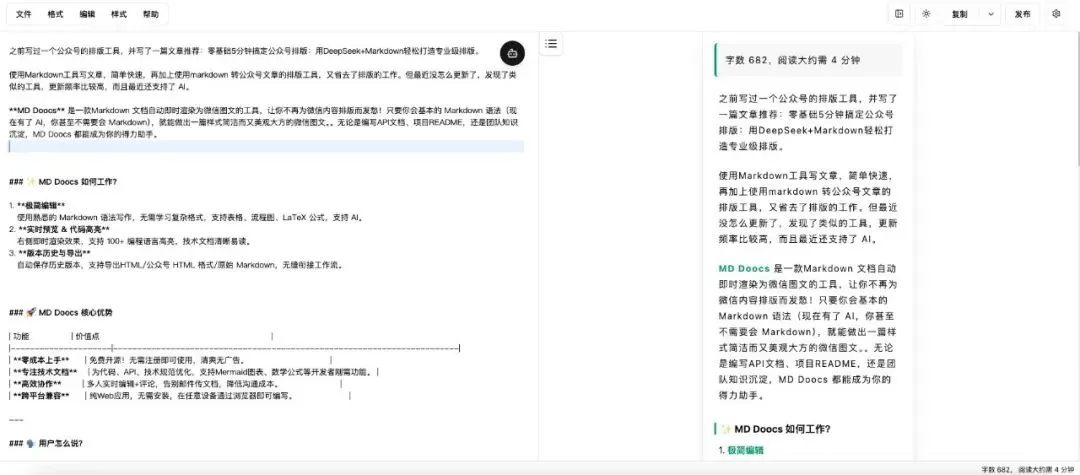
Task: Click the 发布 button
Action: point(1022,14)
